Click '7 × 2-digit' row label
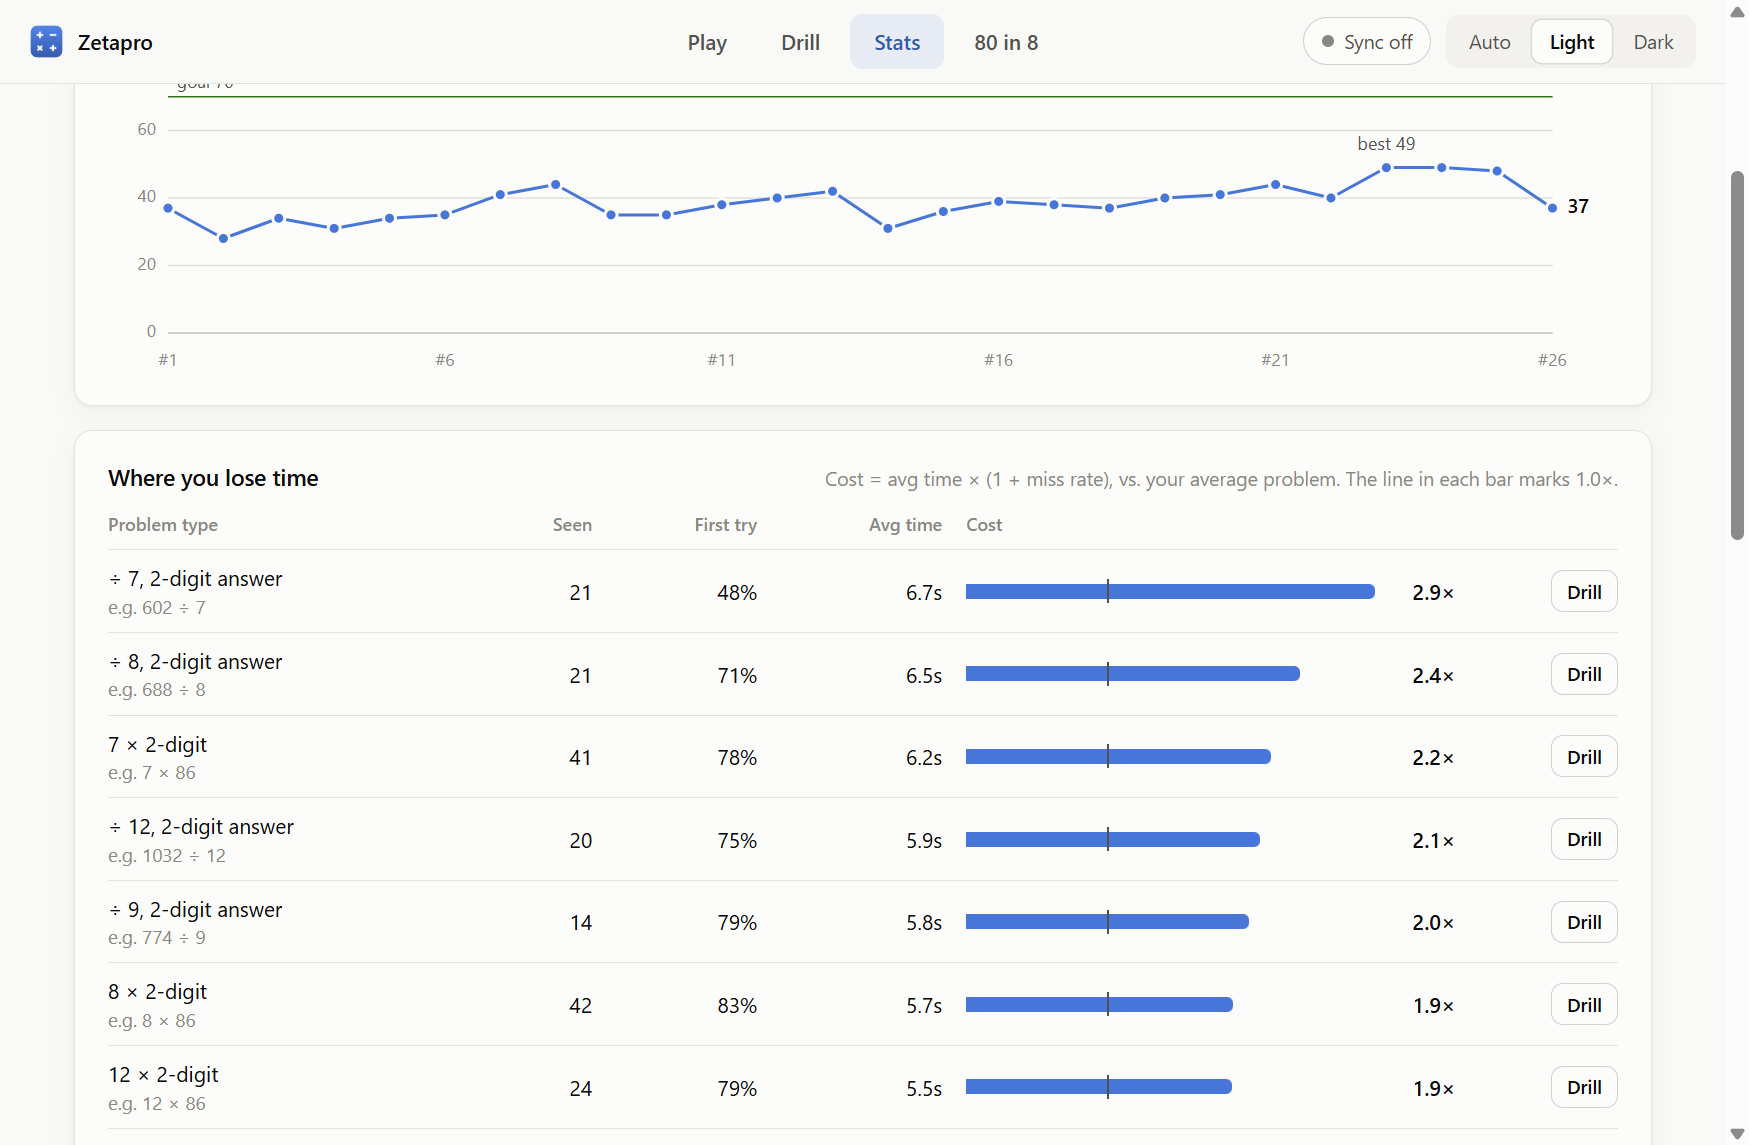 point(158,745)
